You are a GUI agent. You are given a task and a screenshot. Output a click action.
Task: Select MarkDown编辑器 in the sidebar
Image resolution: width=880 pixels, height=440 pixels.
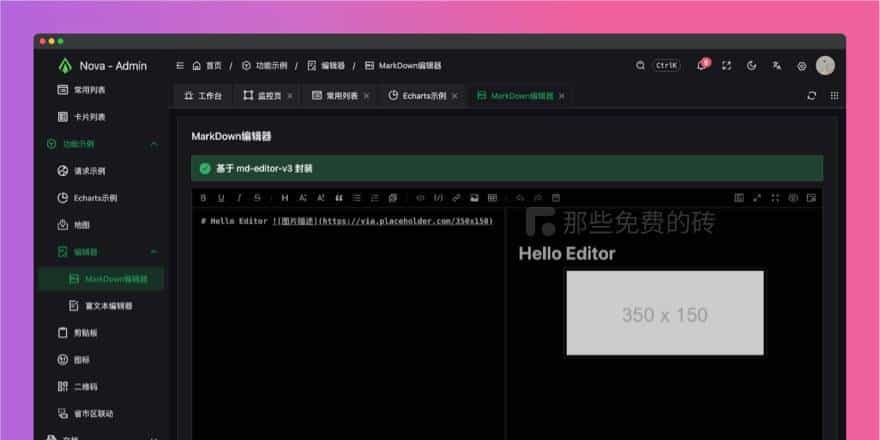(x=102, y=279)
